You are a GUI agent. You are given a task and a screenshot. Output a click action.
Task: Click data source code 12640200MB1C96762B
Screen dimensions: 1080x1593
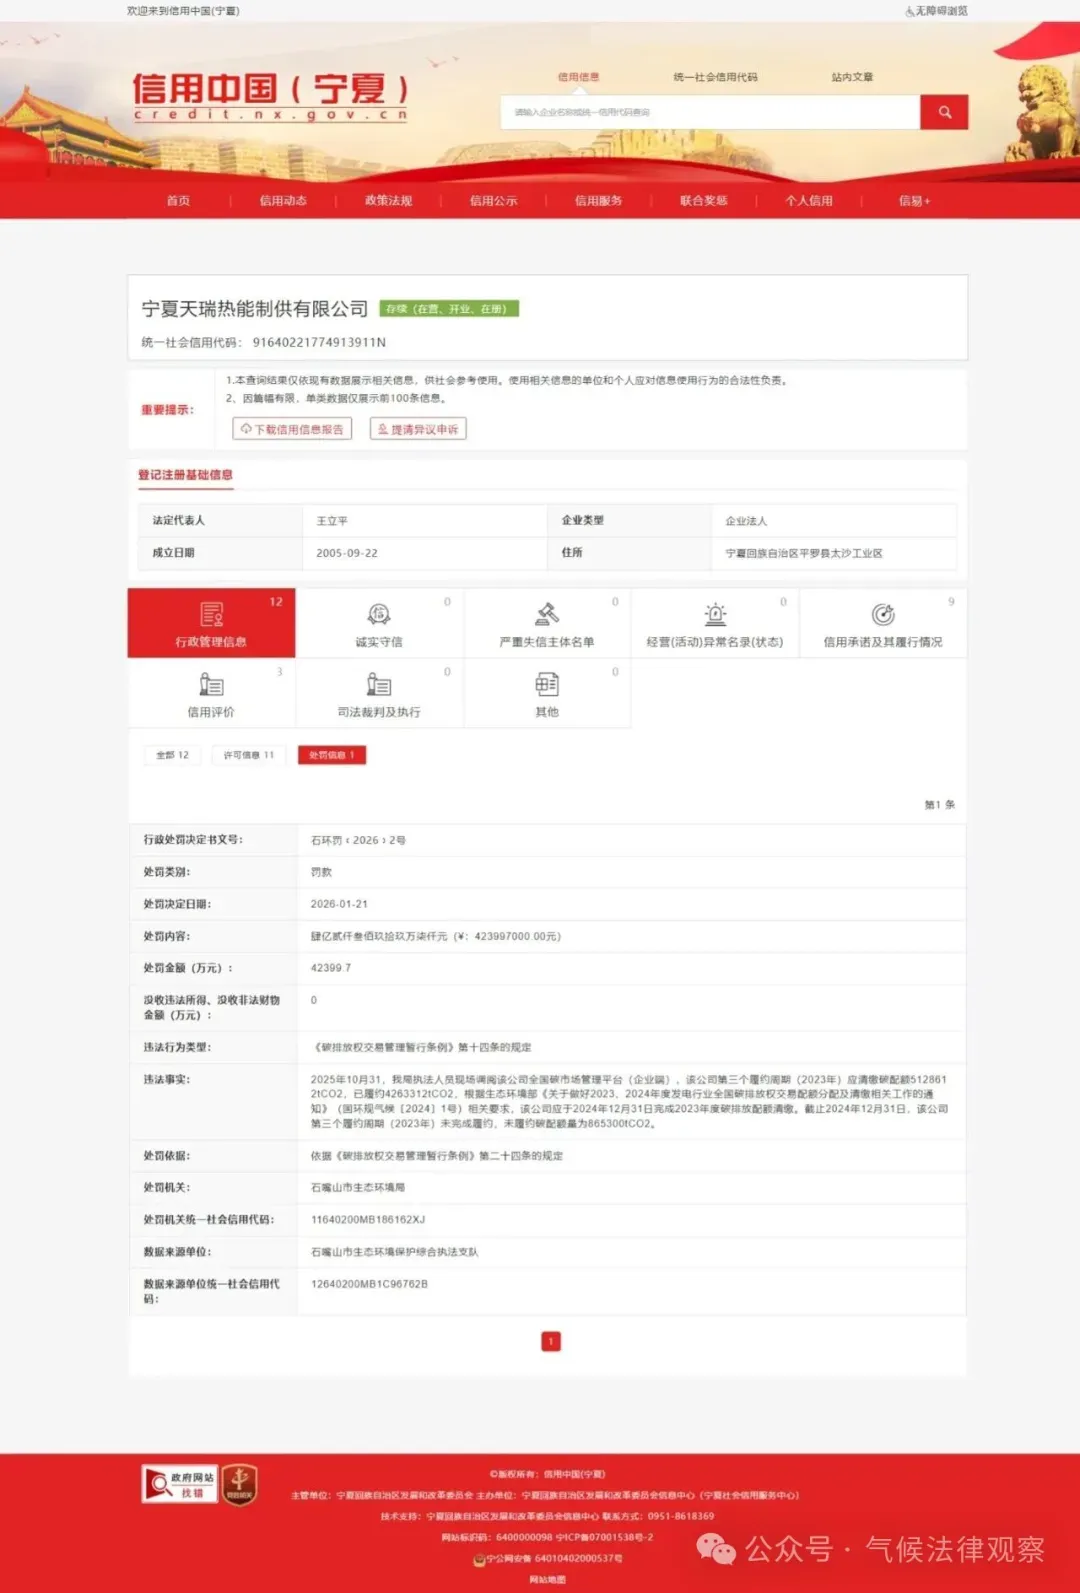pos(369,1284)
